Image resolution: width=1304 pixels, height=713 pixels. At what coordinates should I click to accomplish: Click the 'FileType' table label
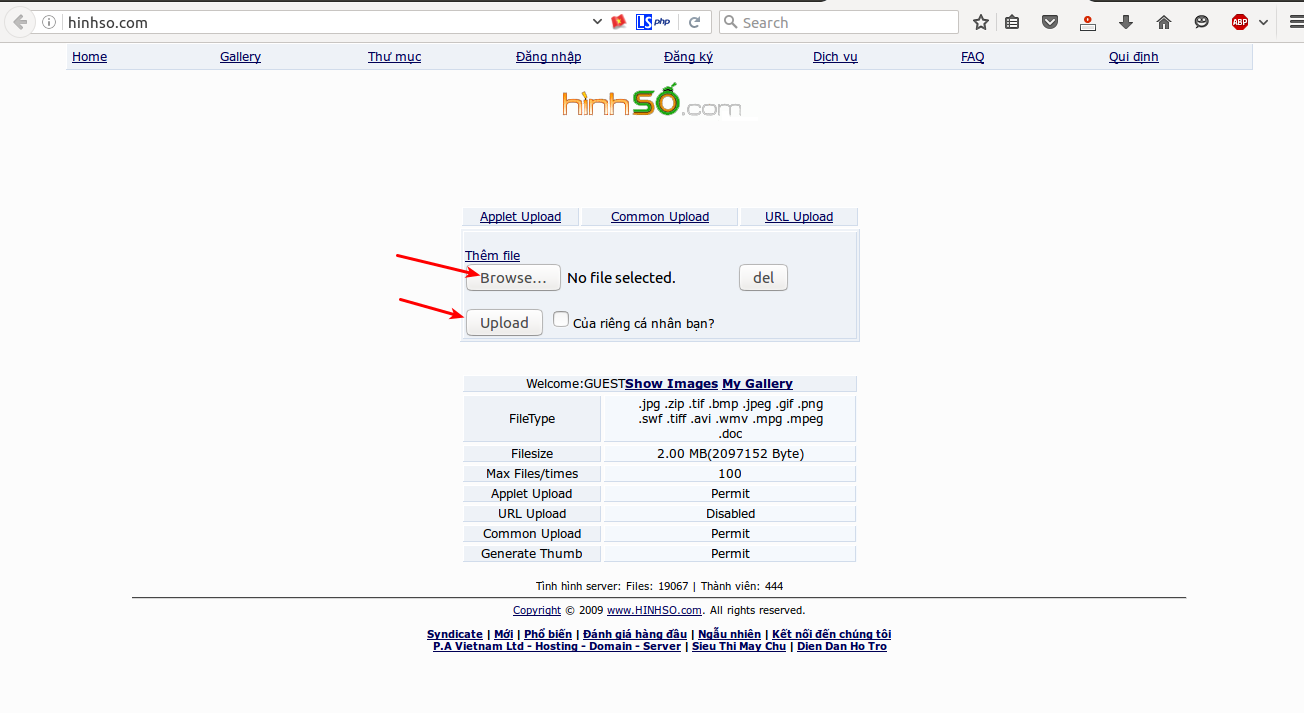pos(532,419)
